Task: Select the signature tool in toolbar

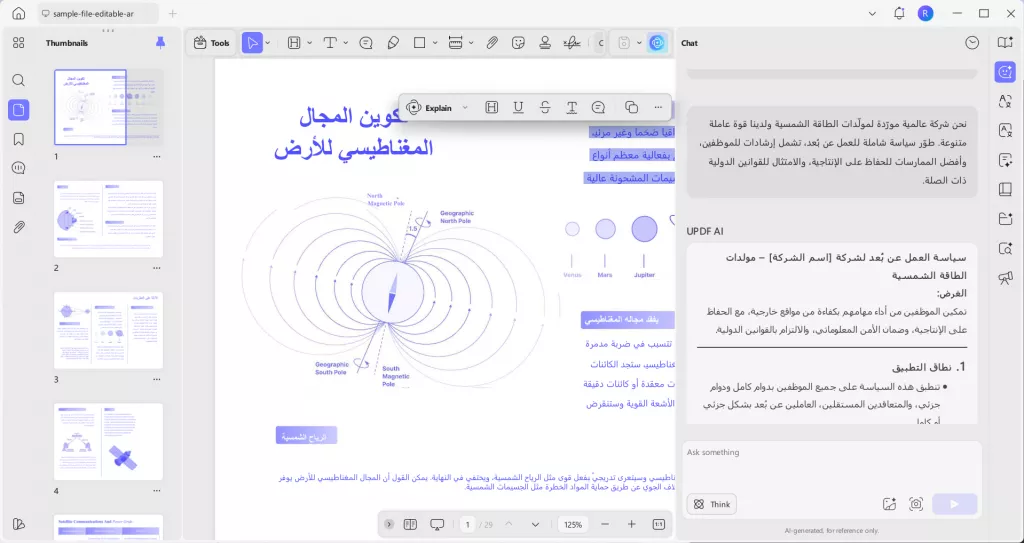Action: 572,43
